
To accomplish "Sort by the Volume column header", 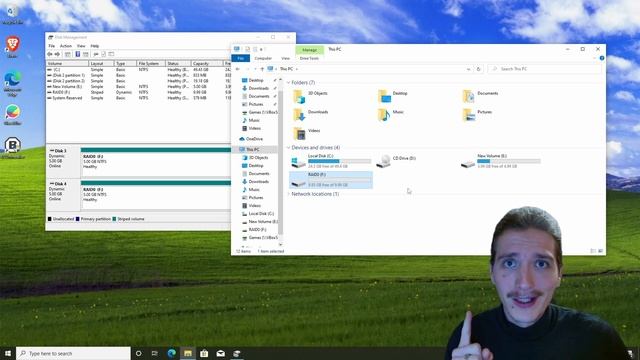I will pyautogui.click(x=67, y=64).
